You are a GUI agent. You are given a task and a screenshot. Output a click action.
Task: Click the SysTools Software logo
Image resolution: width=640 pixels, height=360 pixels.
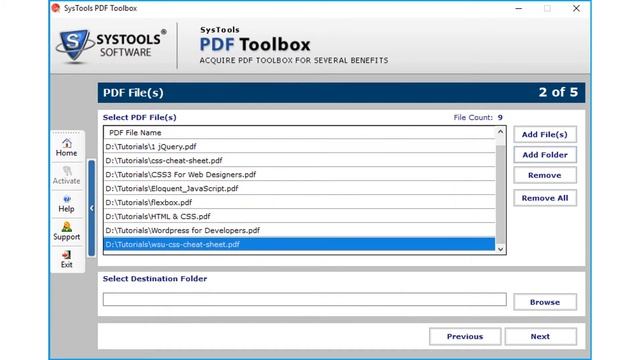coord(111,46)
